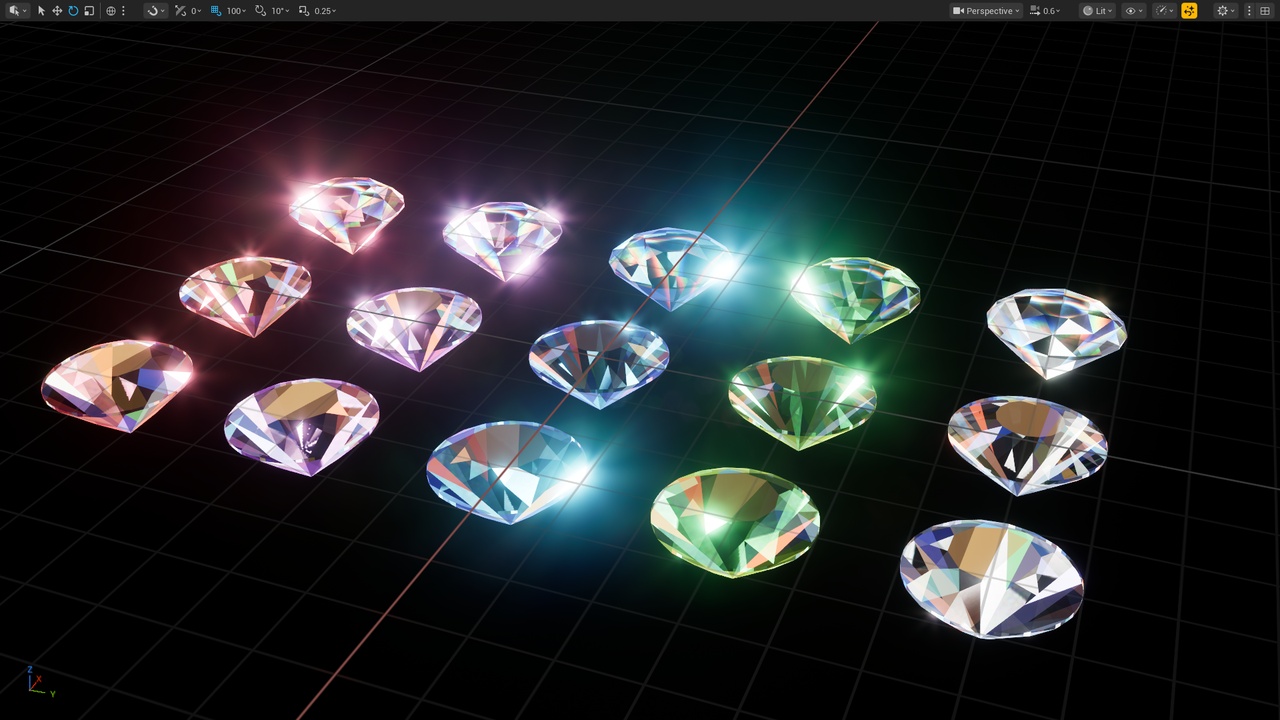Open the three-dot options menu at top right

[x=1249, y=11]
